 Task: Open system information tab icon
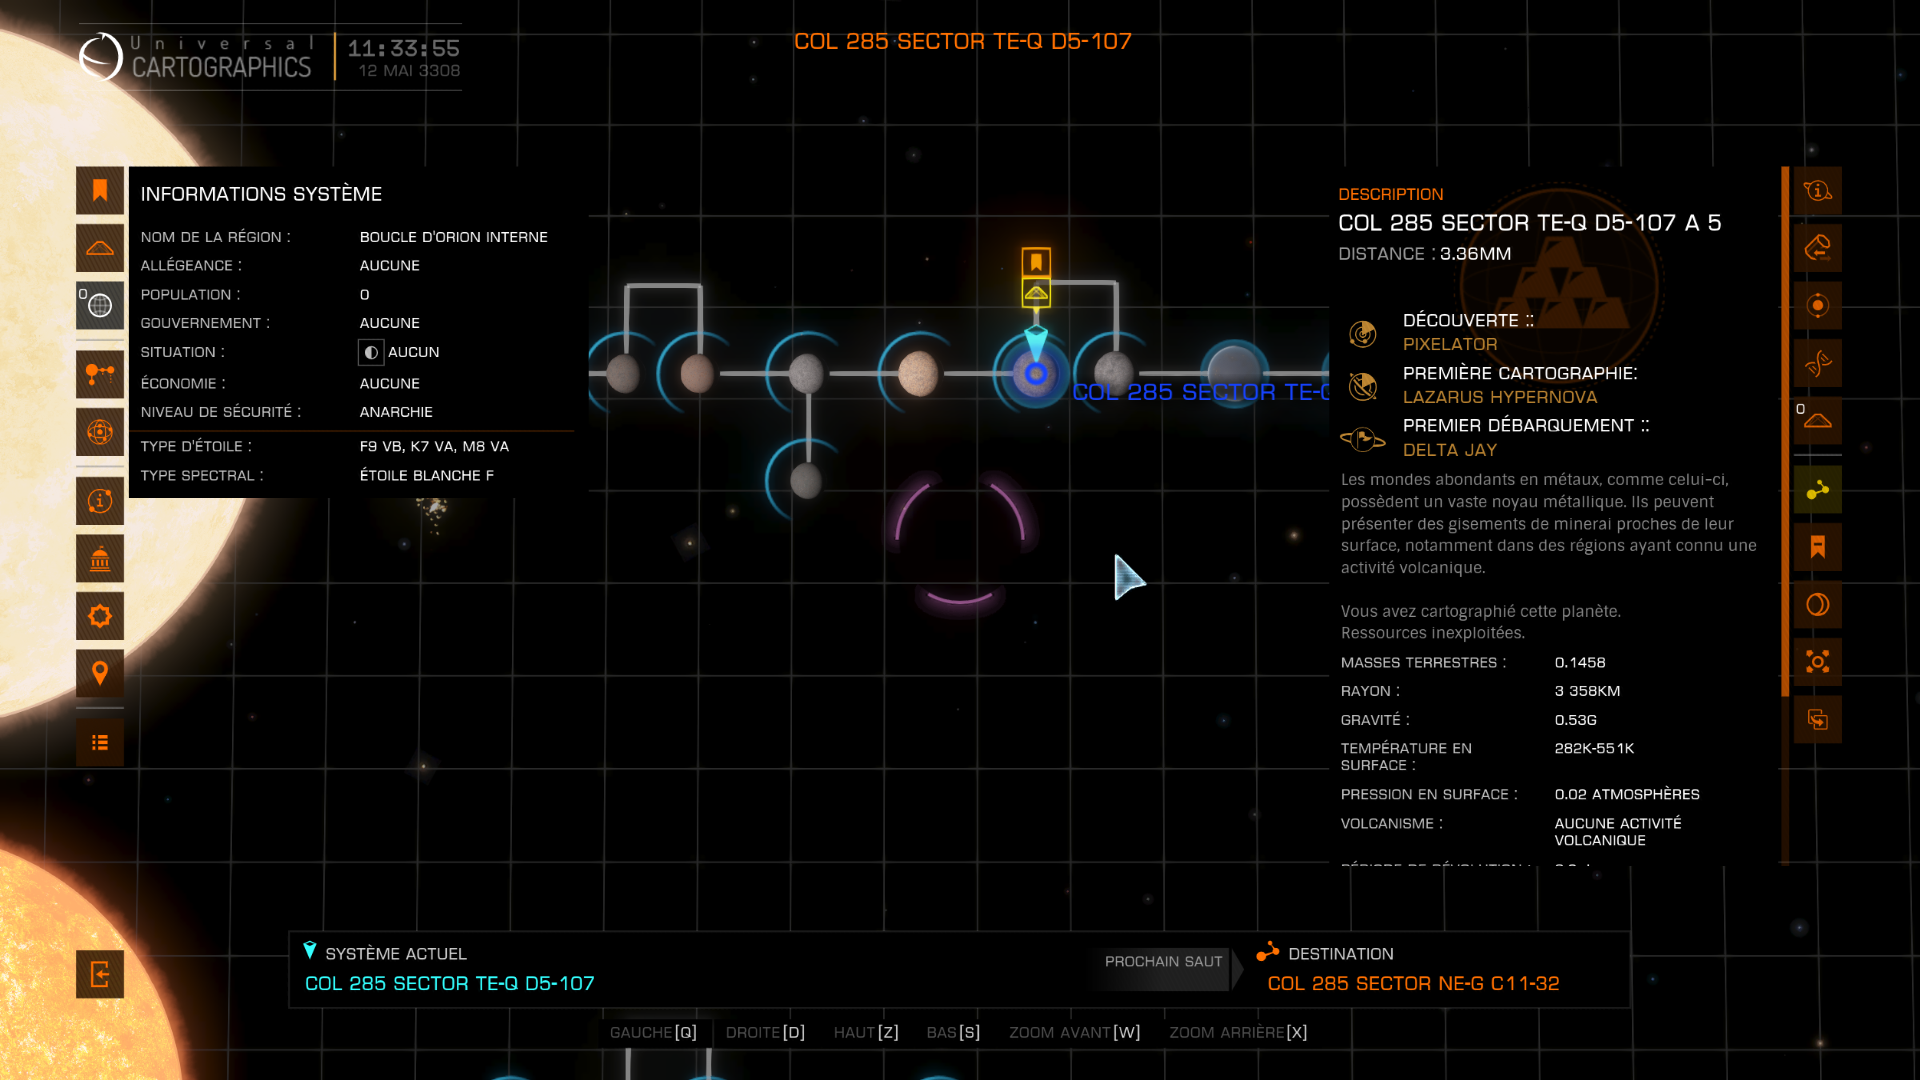(100, 501)
